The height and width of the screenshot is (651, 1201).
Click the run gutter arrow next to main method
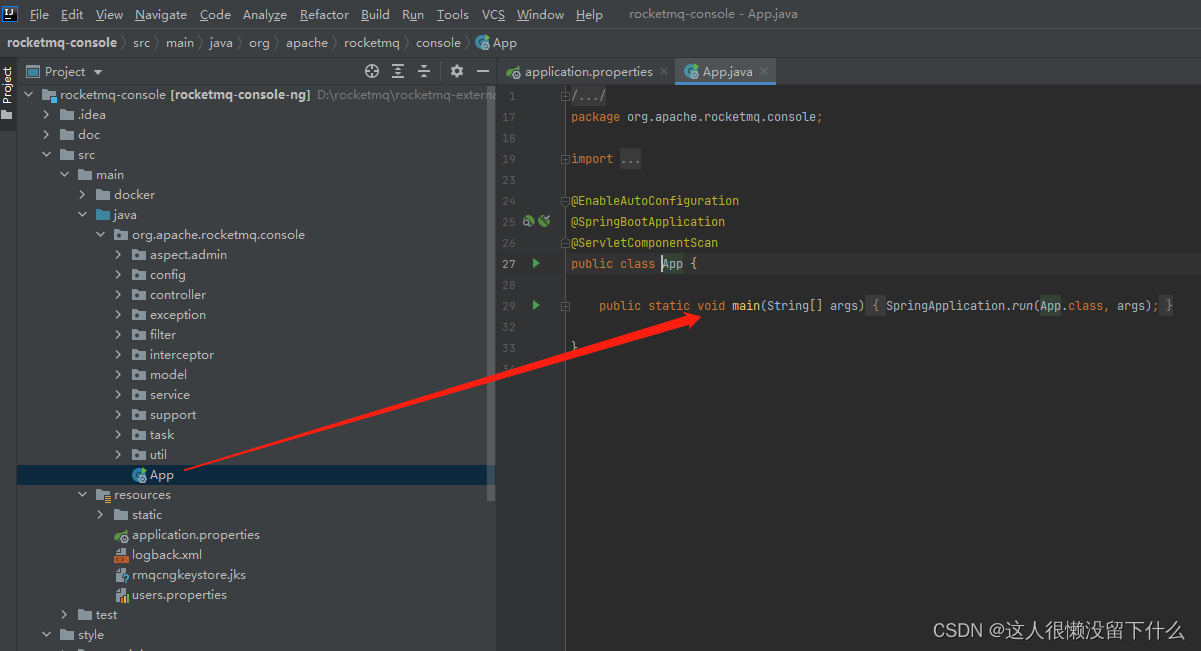click(x=536, y=305)
